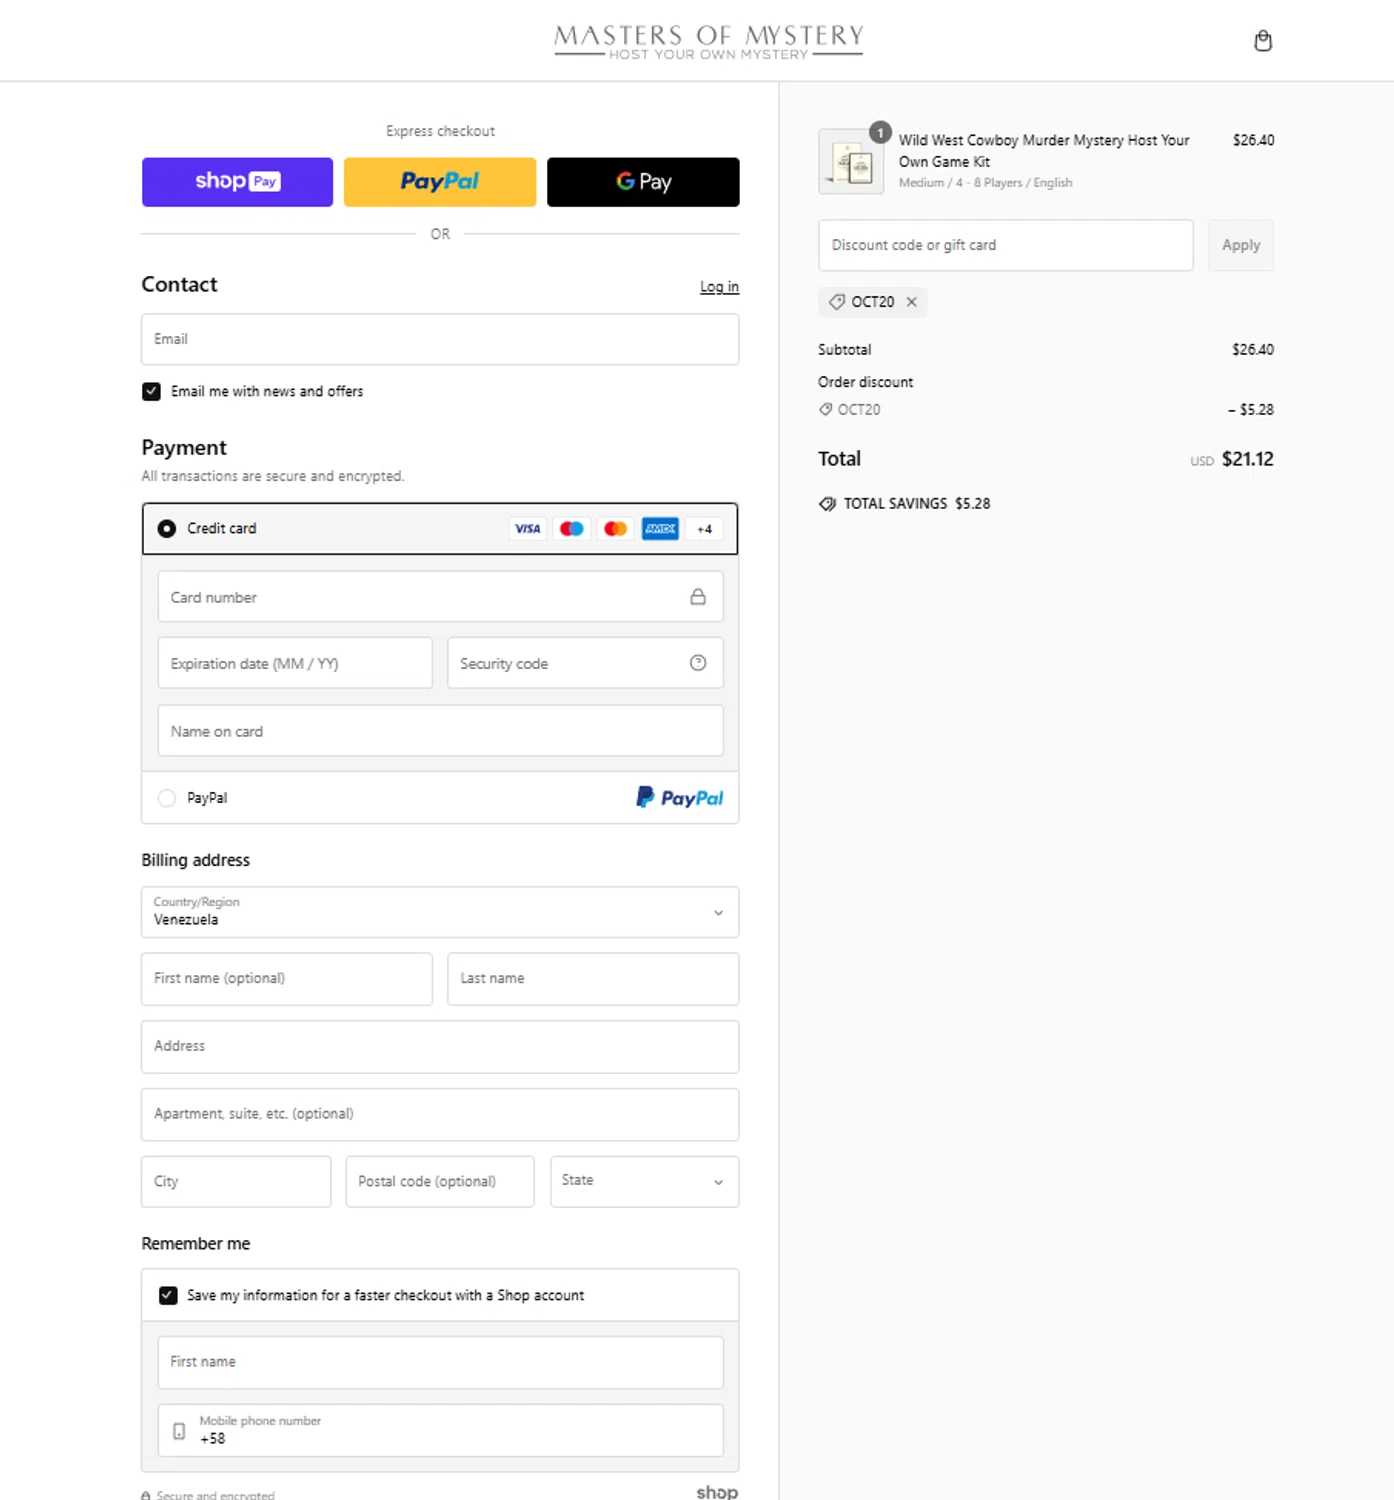Pay with Shop Pay express button
Screen dimensions: 1394x1500
(237, 182)
